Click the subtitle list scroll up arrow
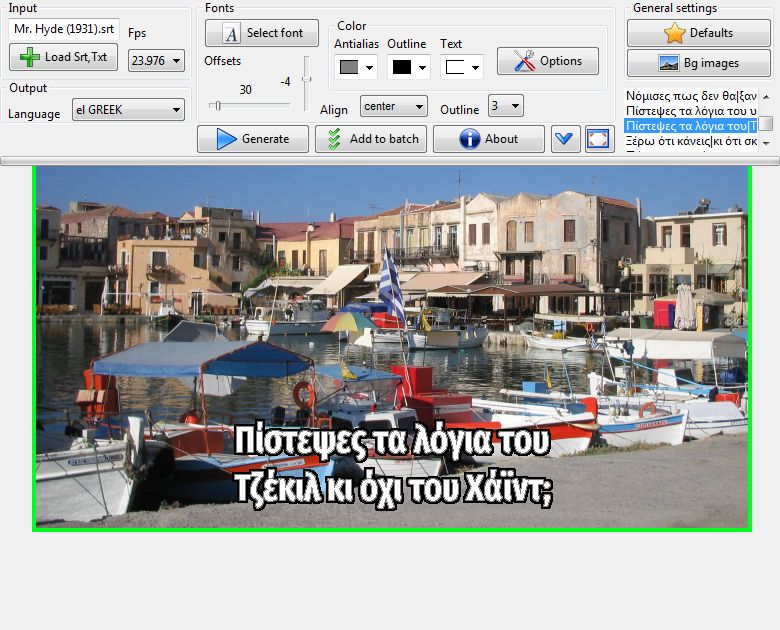This screenshot has width=780, height=630. tap(766, 97)
